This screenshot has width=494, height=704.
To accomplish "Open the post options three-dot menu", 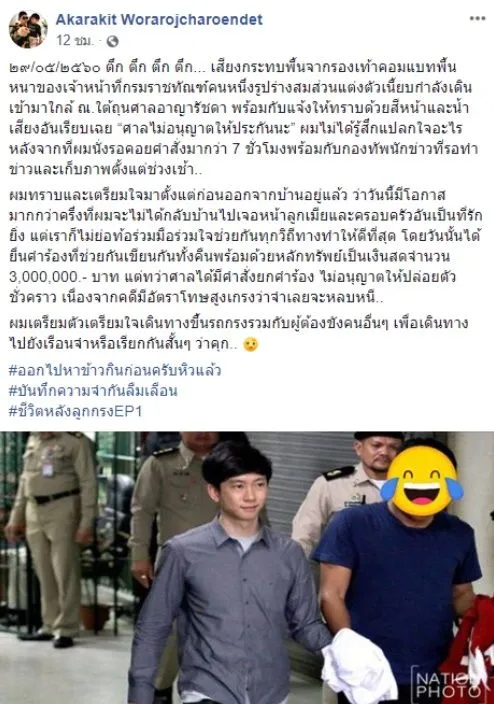I will (x=477, y=19).
